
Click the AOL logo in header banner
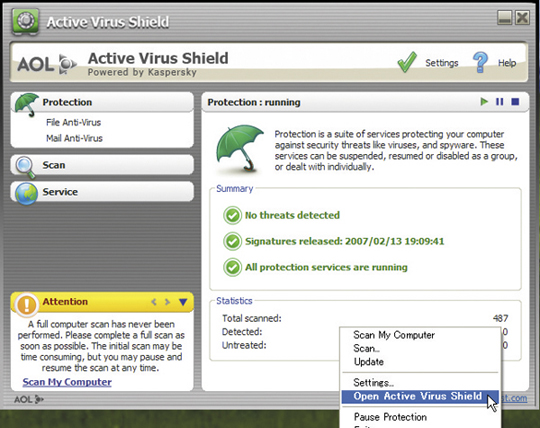coord(46,64)
